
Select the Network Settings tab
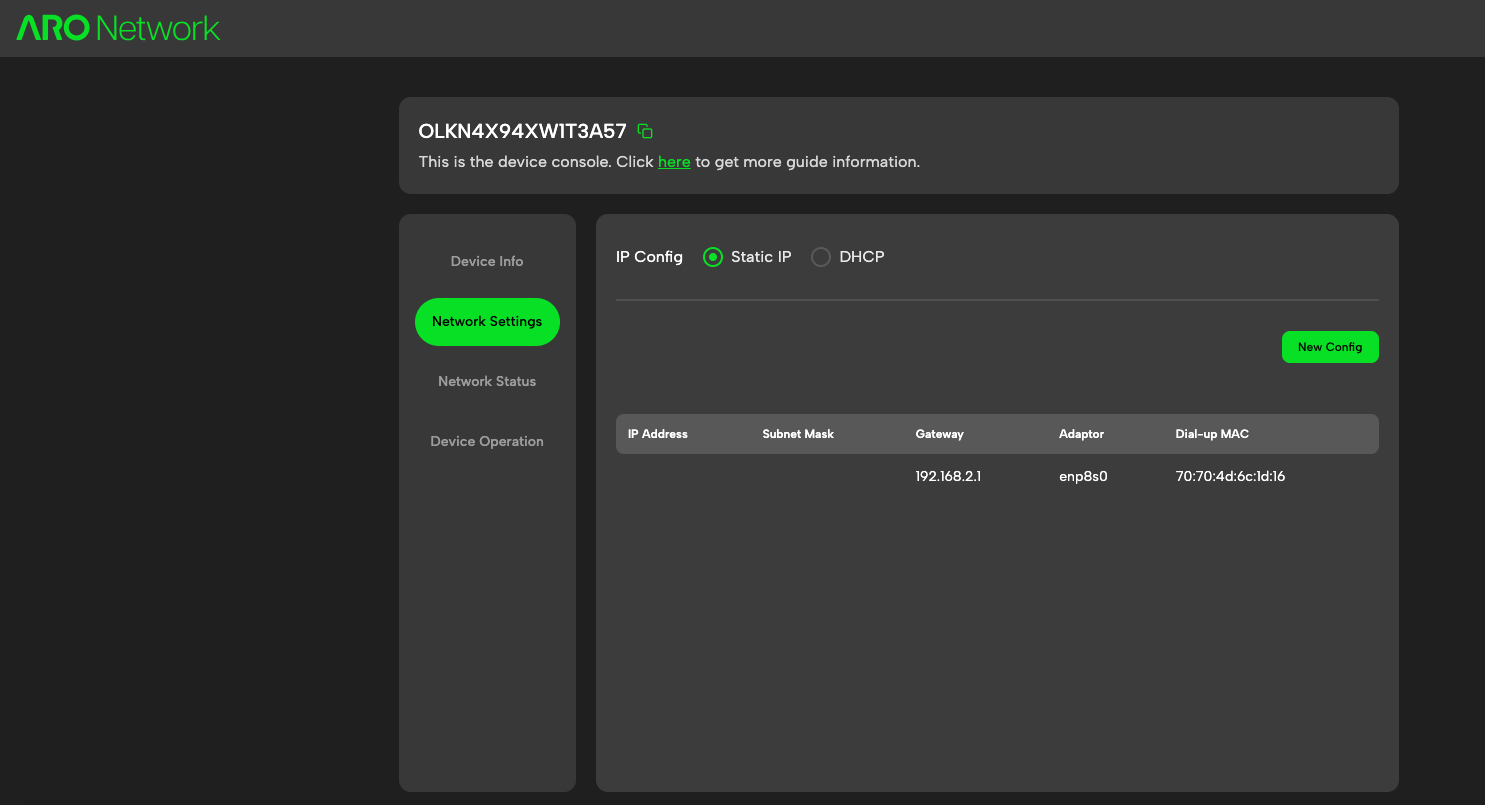pyautogui.click(x=487, y=321)
